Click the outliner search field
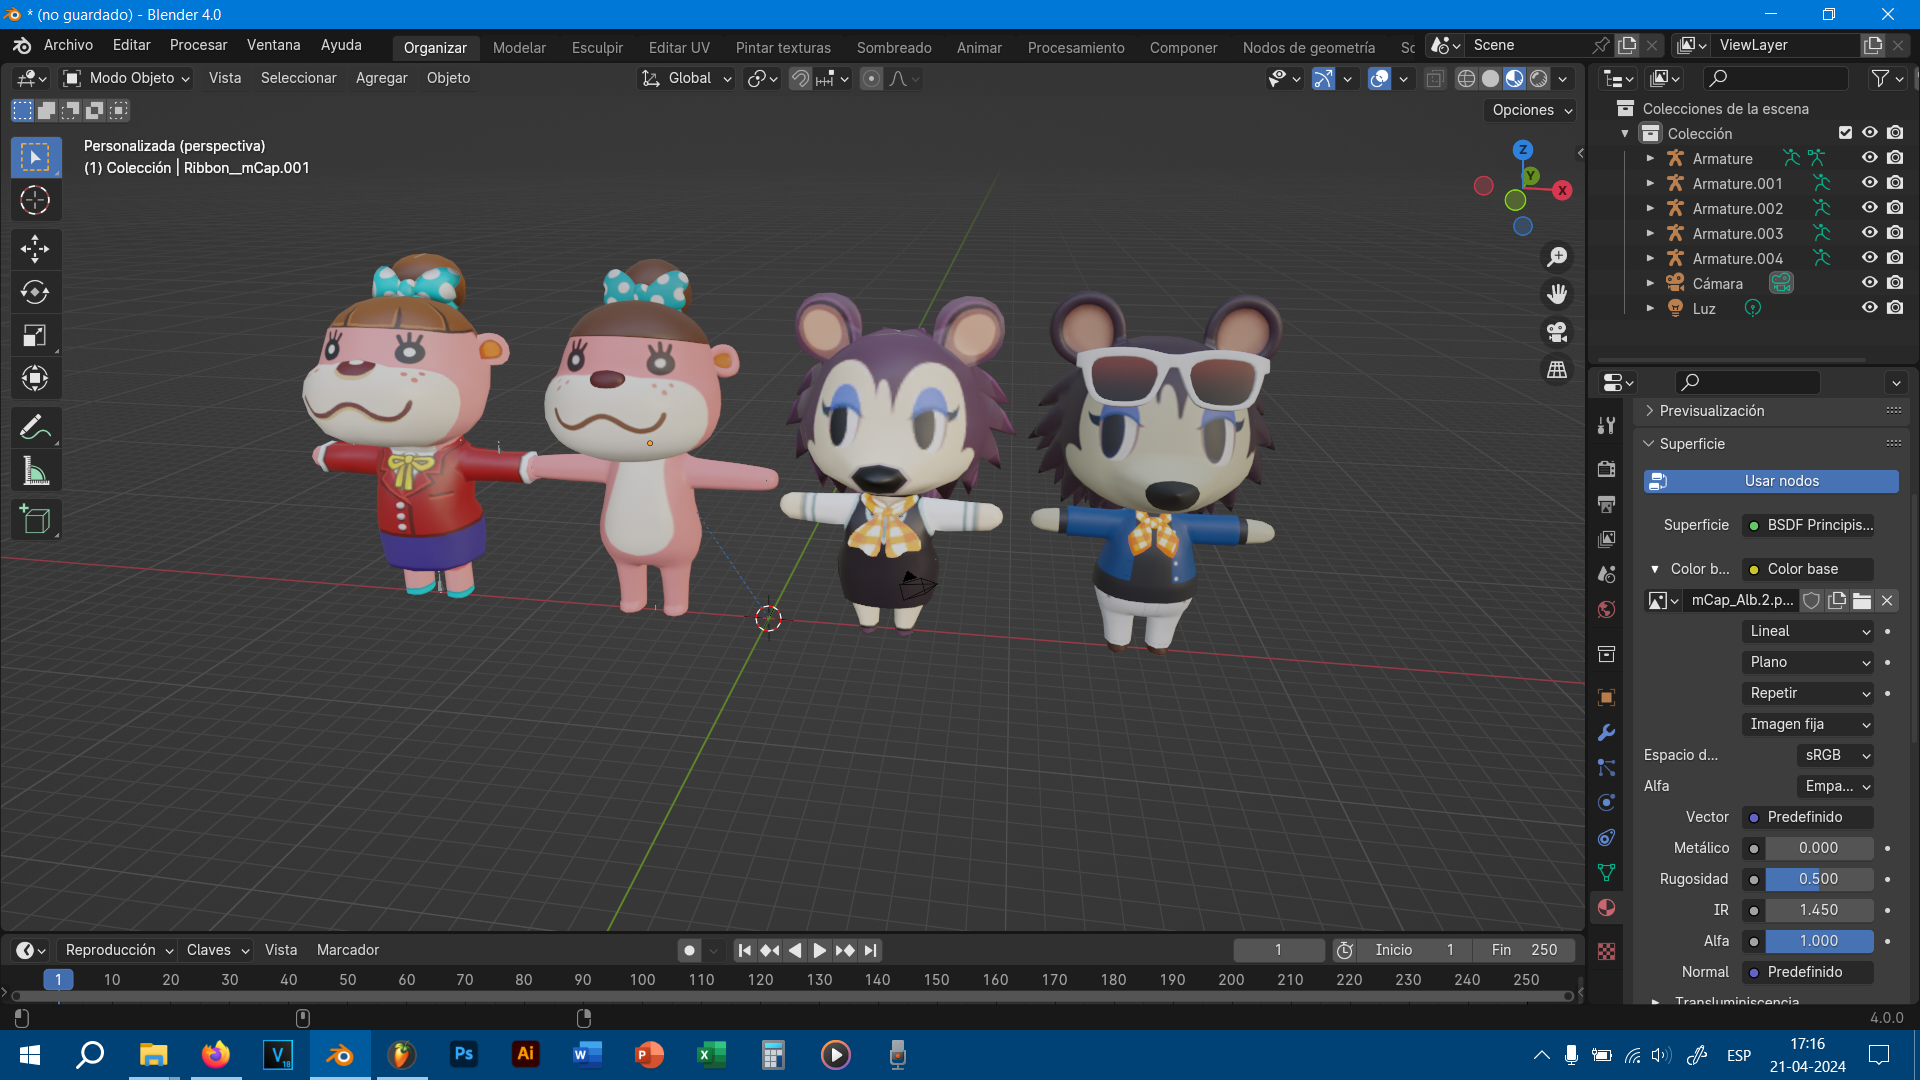 pyautogui.click(x=1776, y=78)
